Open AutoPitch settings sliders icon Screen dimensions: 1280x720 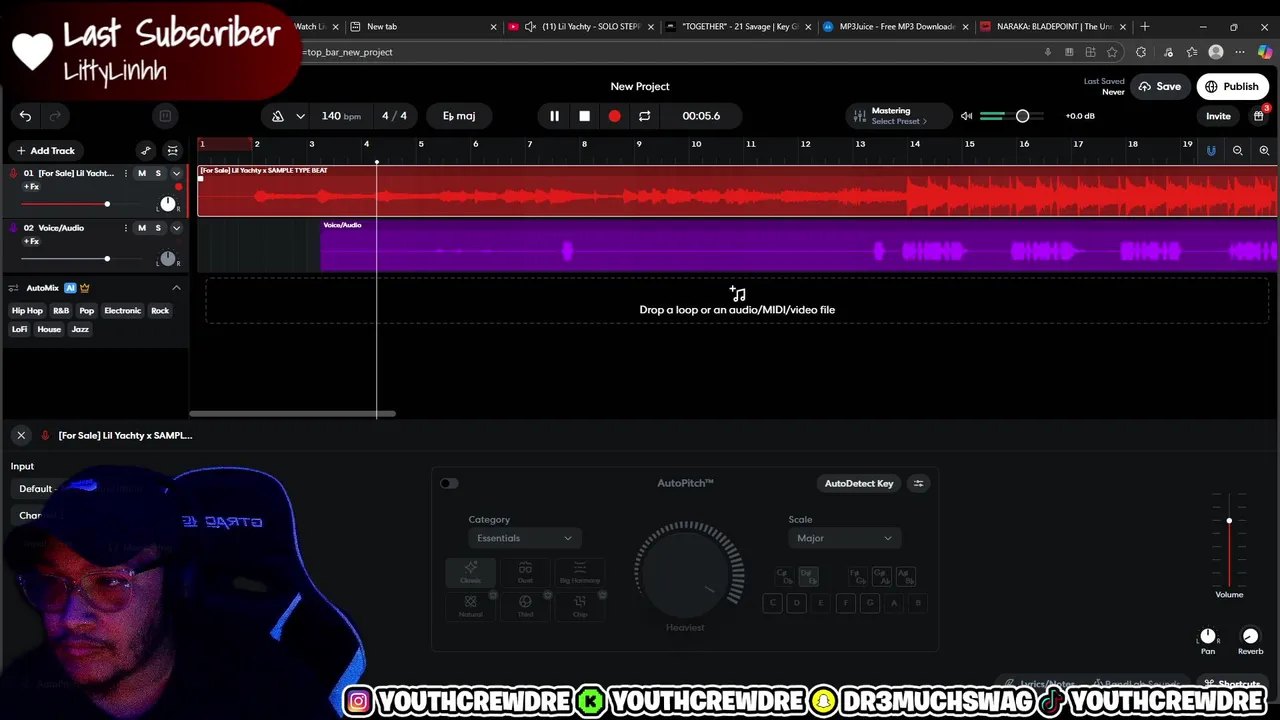919,484
